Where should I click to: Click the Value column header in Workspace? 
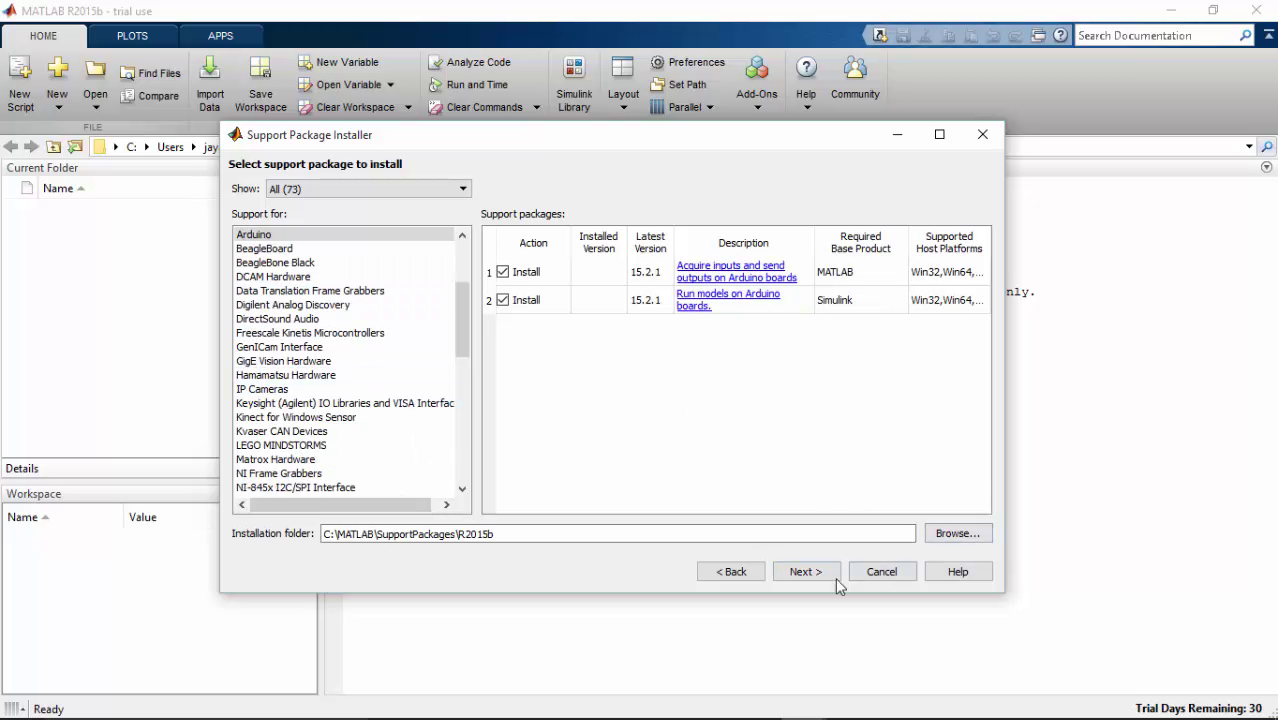tap(143, 517)
